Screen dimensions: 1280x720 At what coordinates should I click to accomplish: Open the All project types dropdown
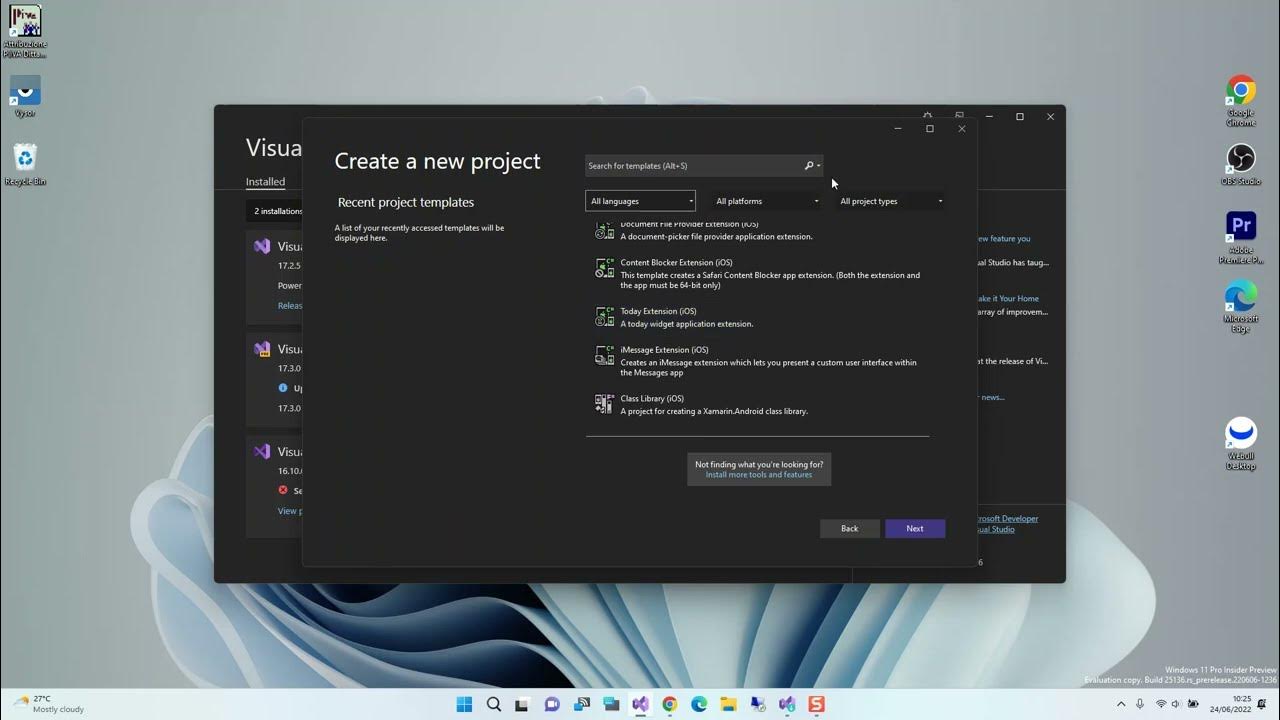click(x=891, y=201)
